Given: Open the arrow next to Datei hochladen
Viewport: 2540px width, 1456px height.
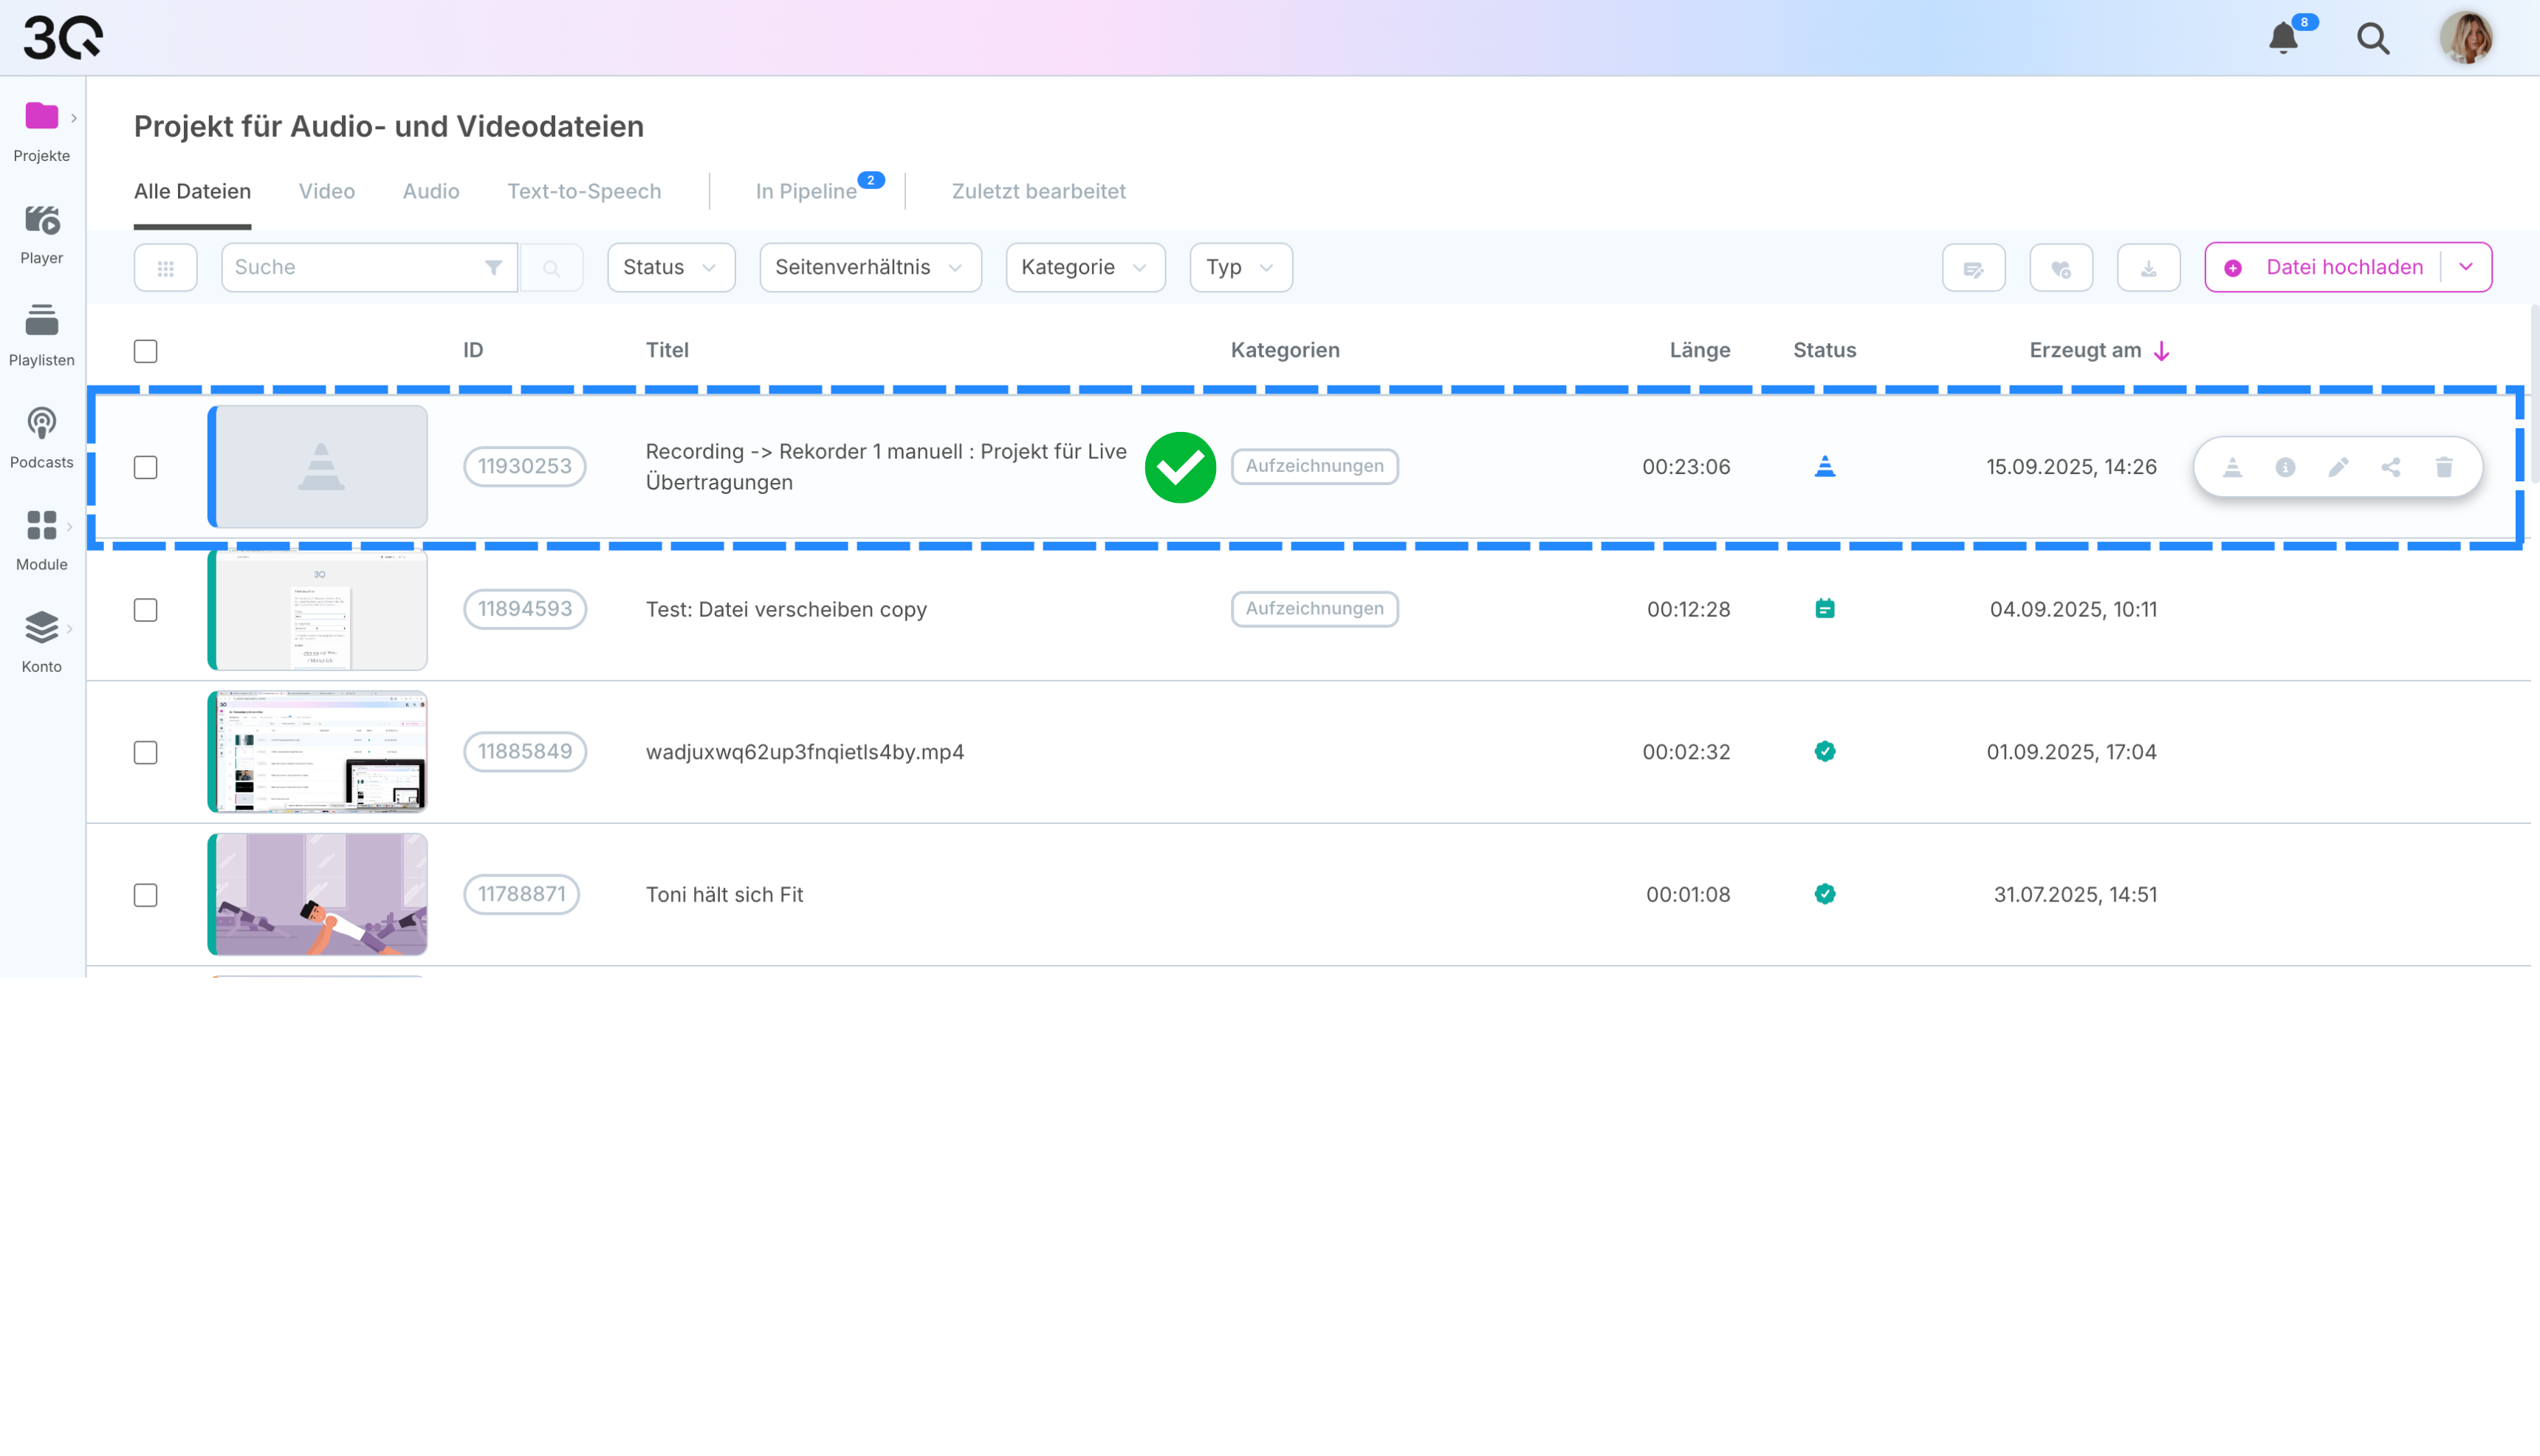Looking at the screenshot, I should click(2466, 267).
